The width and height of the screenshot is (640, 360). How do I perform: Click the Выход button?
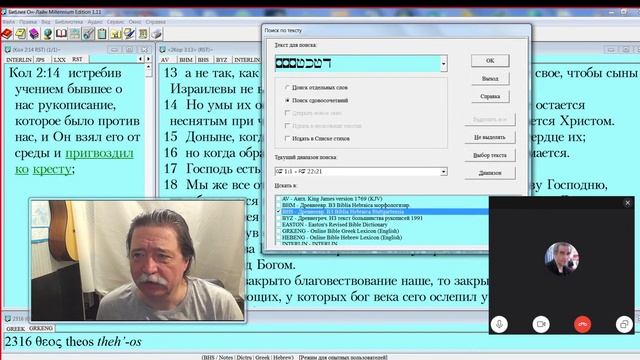tap(490, 78)
